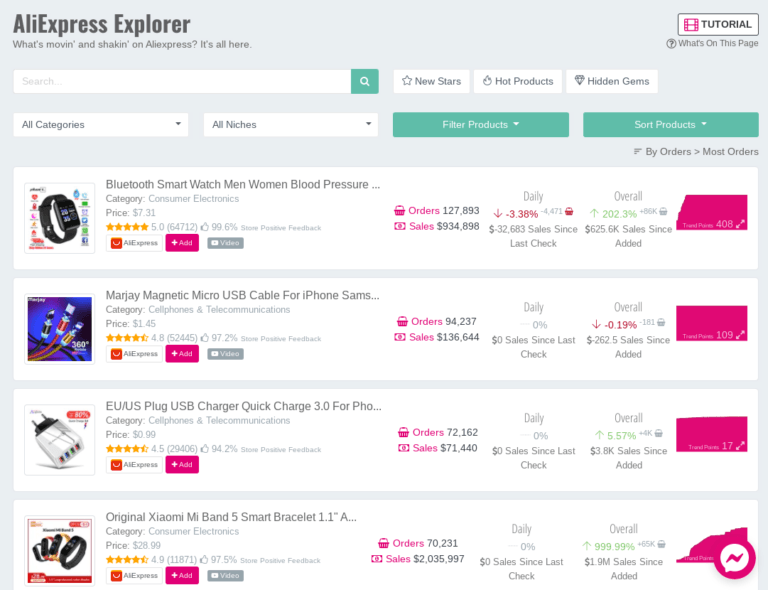Viewport: 768px width, 590px height.
Task: Click AliExpress button for Marjay Cable
Action: pyautogui.click(x=134, y=354)
